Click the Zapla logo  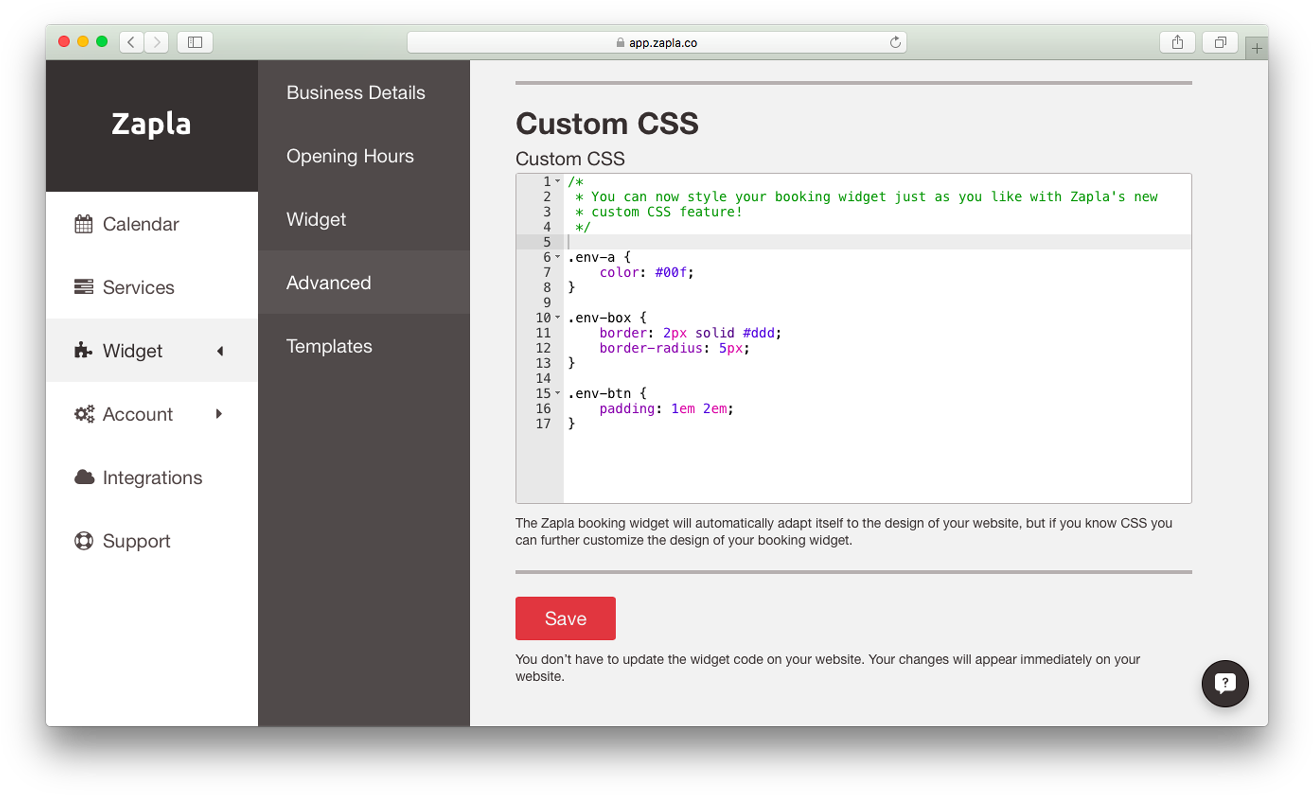151,124
